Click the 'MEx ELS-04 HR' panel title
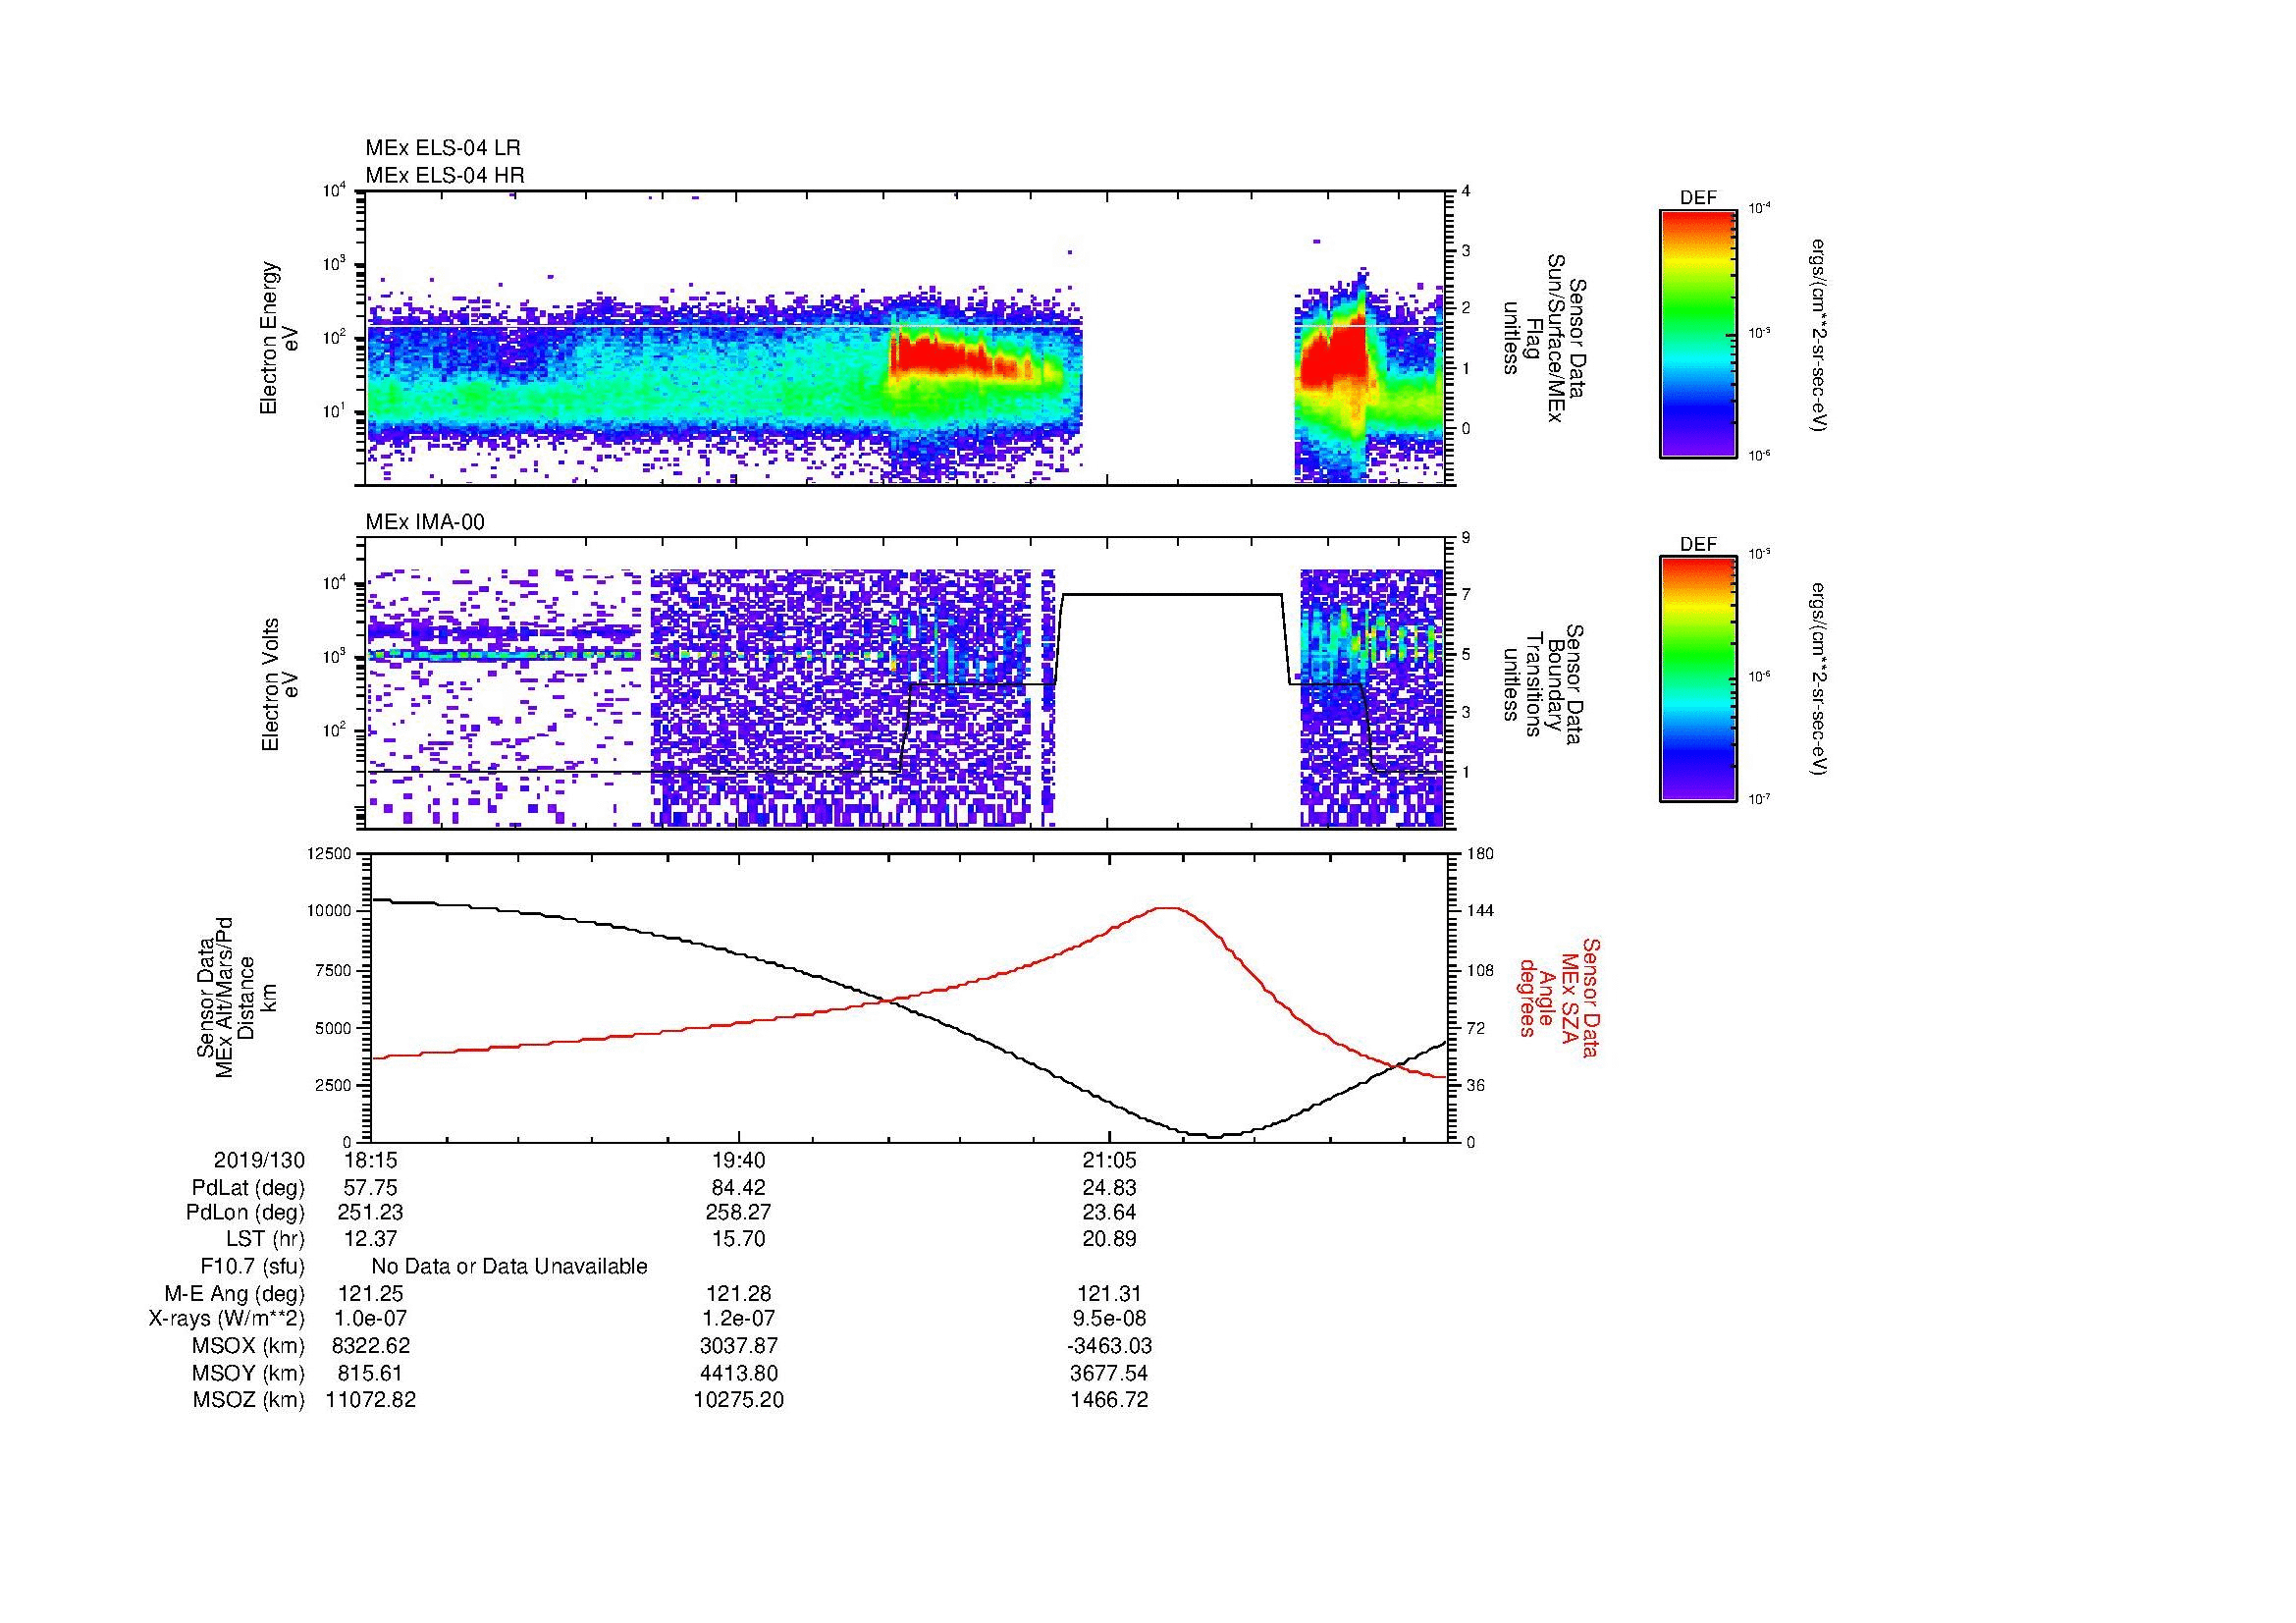 (x=445, y=175)
